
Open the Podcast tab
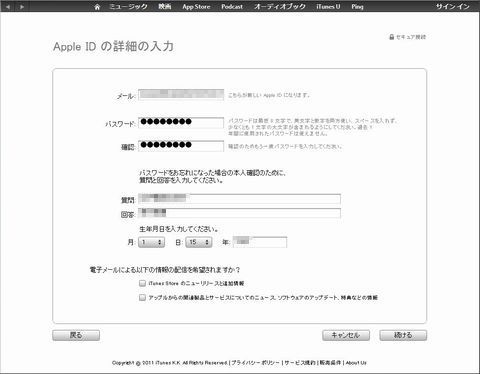coord(232,7)
